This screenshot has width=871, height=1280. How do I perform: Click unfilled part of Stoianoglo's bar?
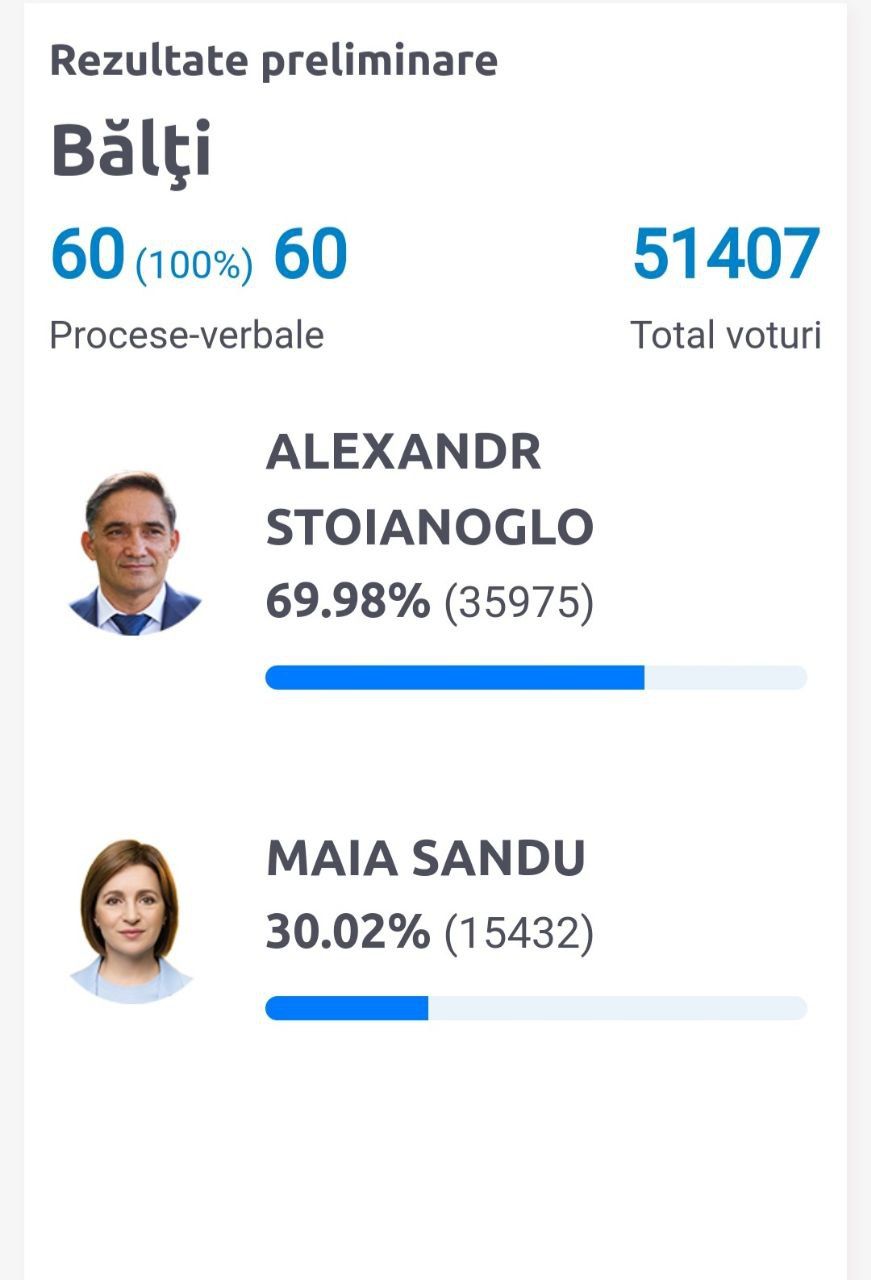coord(726,677)
